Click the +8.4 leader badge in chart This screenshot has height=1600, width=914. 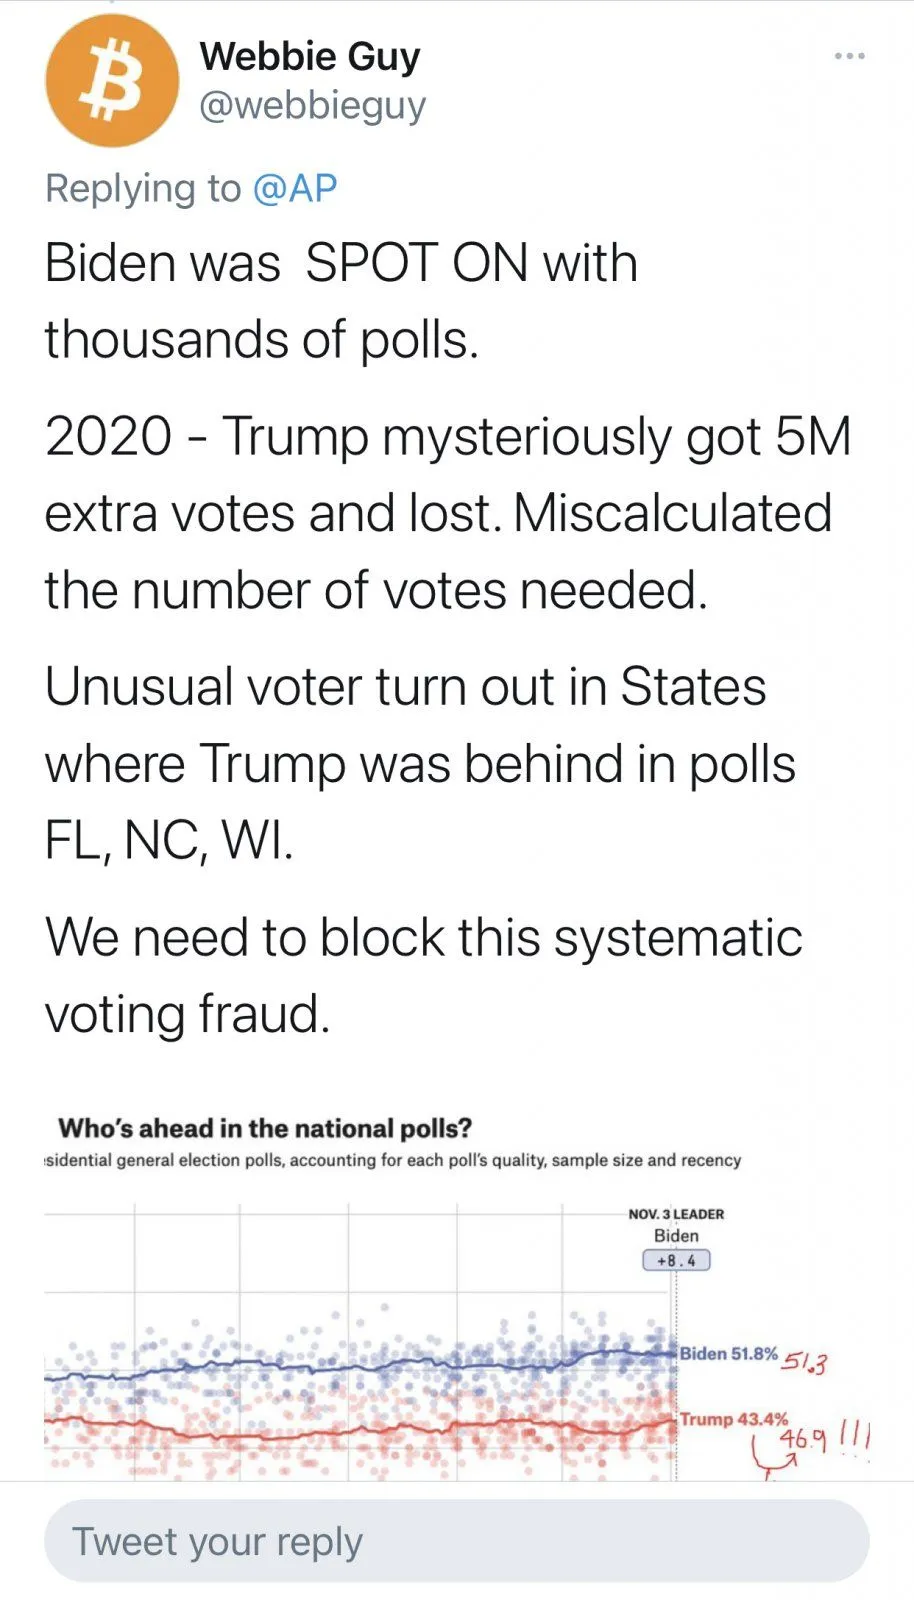point(676,1261)
